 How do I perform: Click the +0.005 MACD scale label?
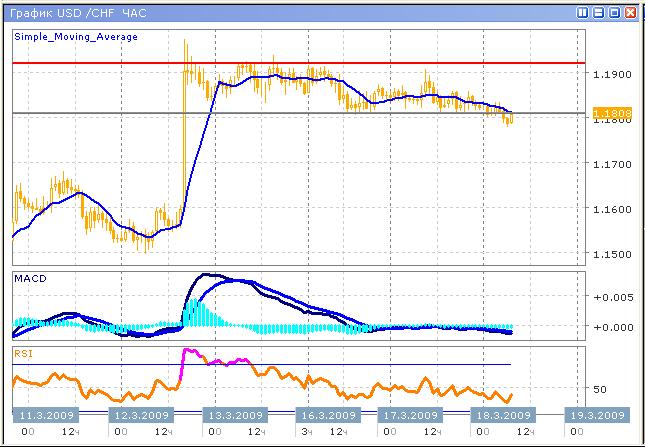(612, 297)
